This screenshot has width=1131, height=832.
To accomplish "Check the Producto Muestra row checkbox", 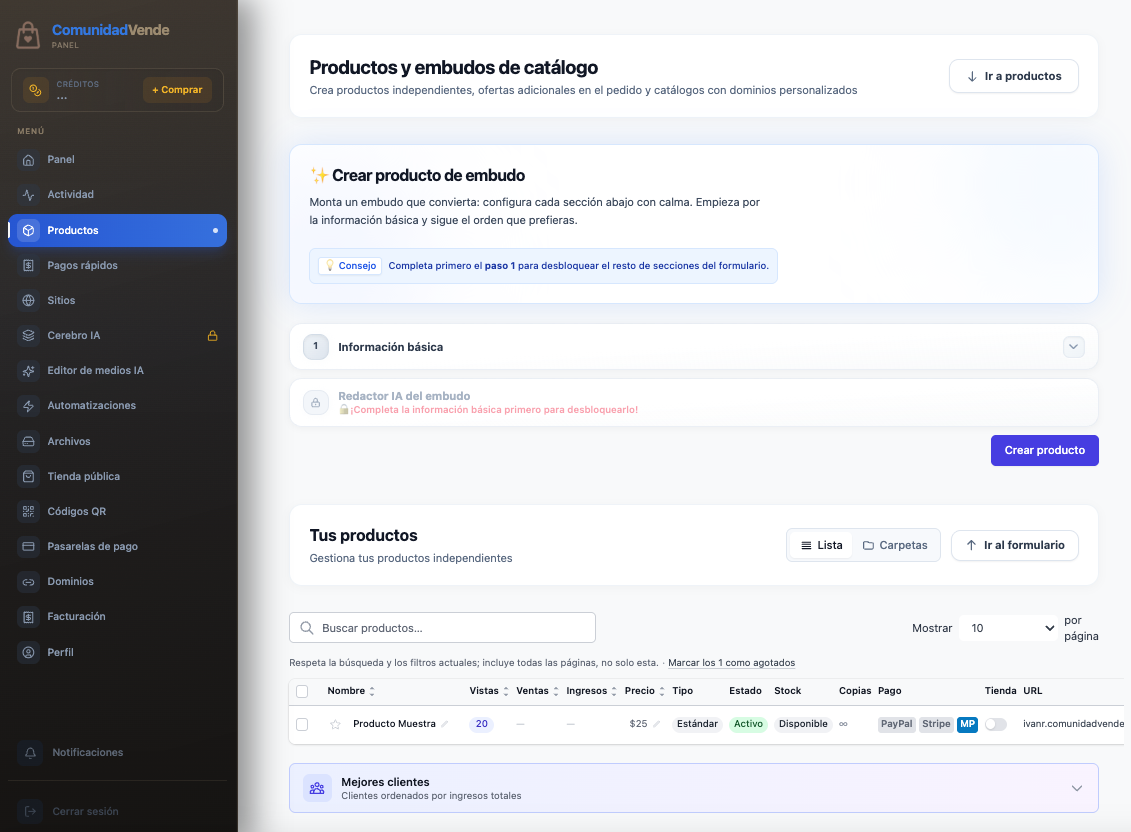I will coord(302,724).
